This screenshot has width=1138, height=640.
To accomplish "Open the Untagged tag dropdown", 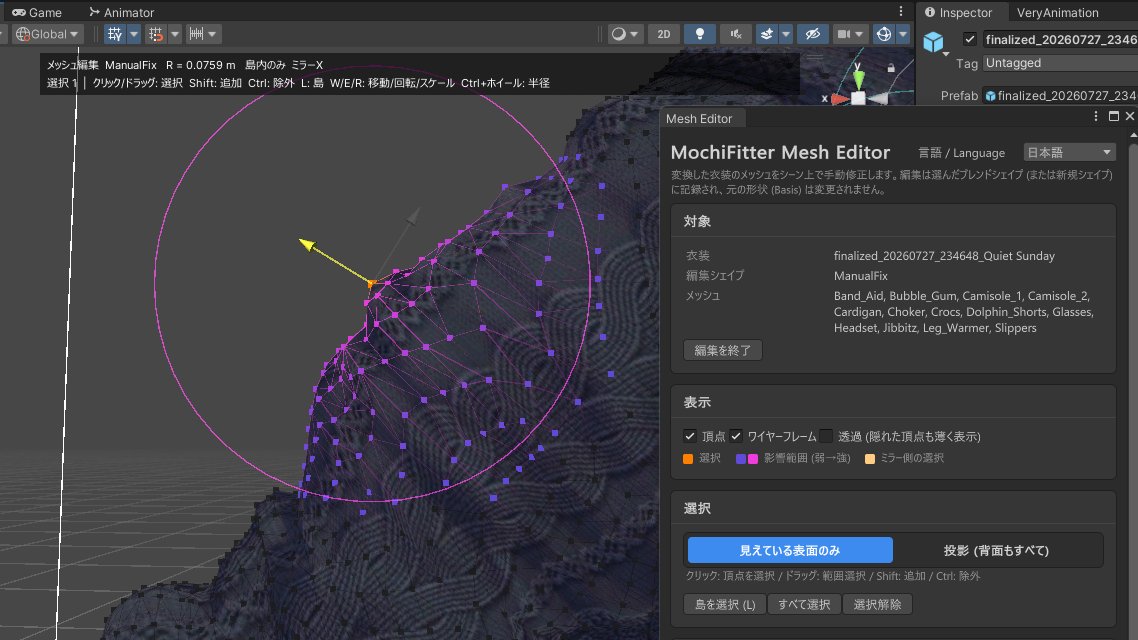I will [x=1060, y=63].
